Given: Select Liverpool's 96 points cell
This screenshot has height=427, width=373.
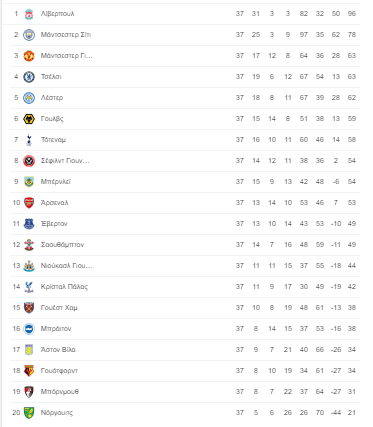Looking at the screenshot, I should (x=352, y=14).
